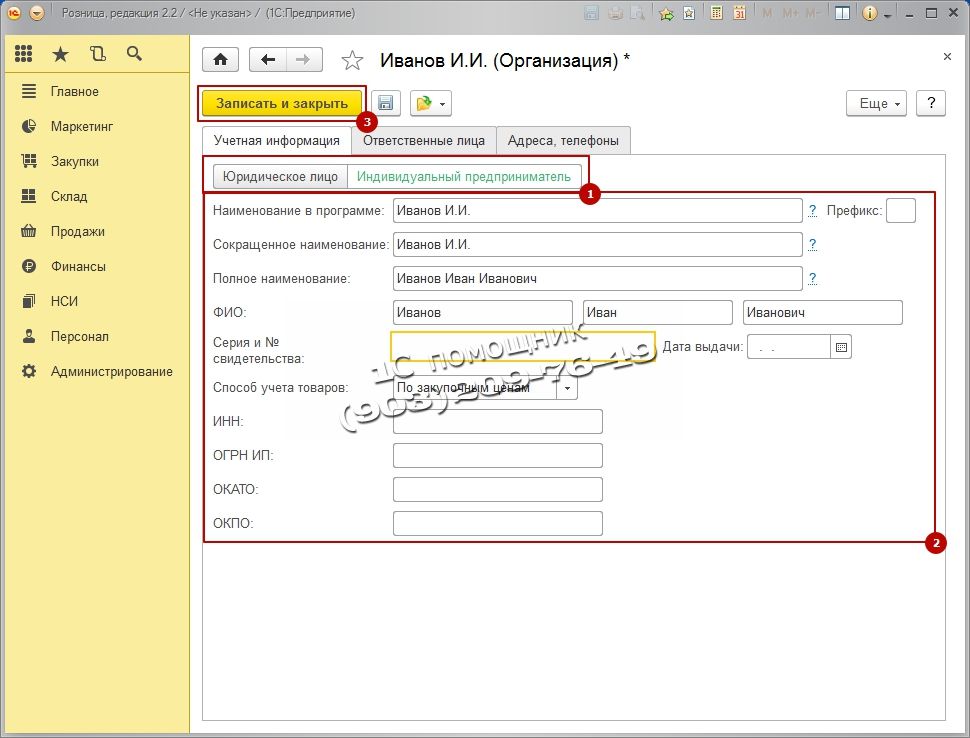970x738 pixels.
Task: Open the sections grid menu icon
Action: click(24, 54)
